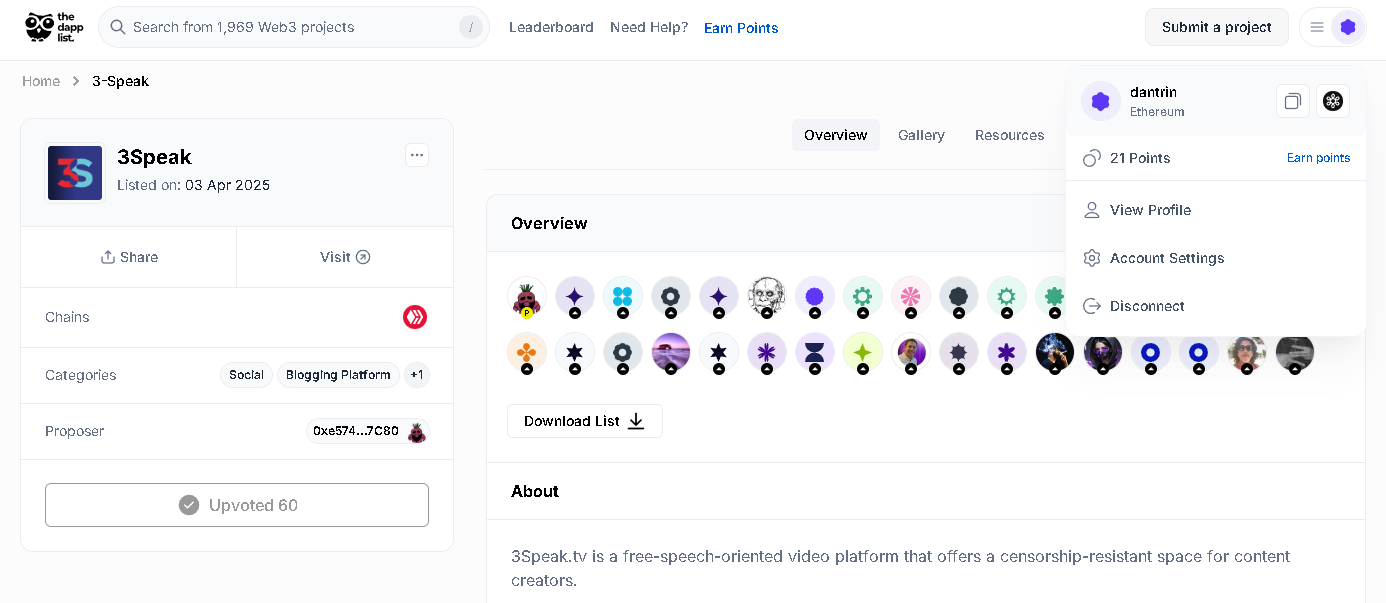Toggle the Upvoted 60 button
Screen dimensions: 1386x603
click(237, 505)
